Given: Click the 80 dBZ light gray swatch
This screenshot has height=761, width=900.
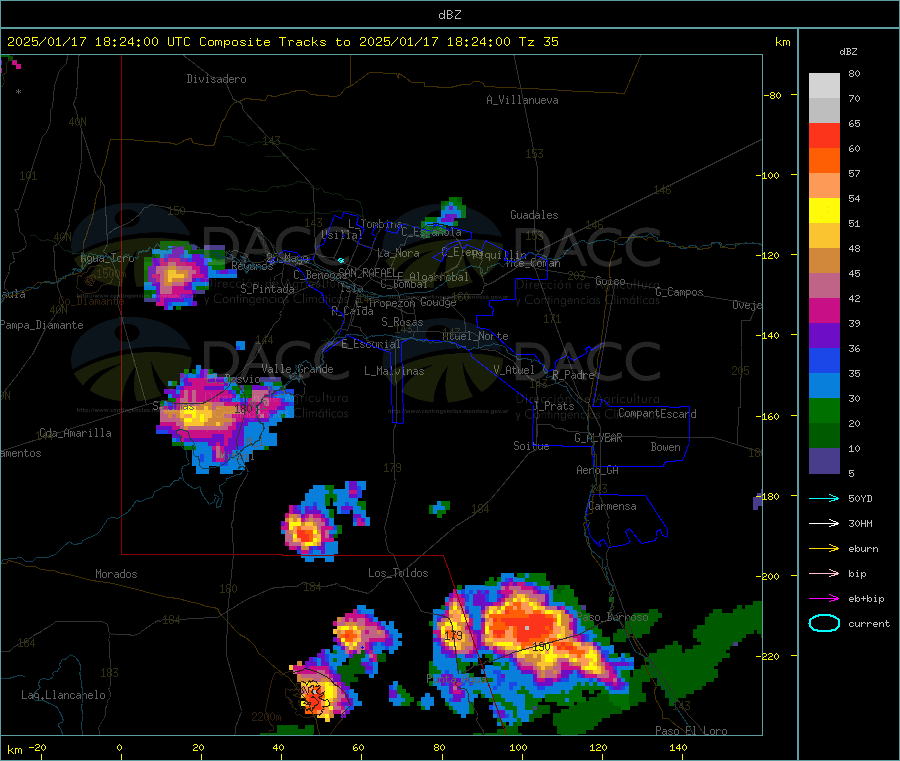Looking at the screenshot, I should [x=824, y=86].
